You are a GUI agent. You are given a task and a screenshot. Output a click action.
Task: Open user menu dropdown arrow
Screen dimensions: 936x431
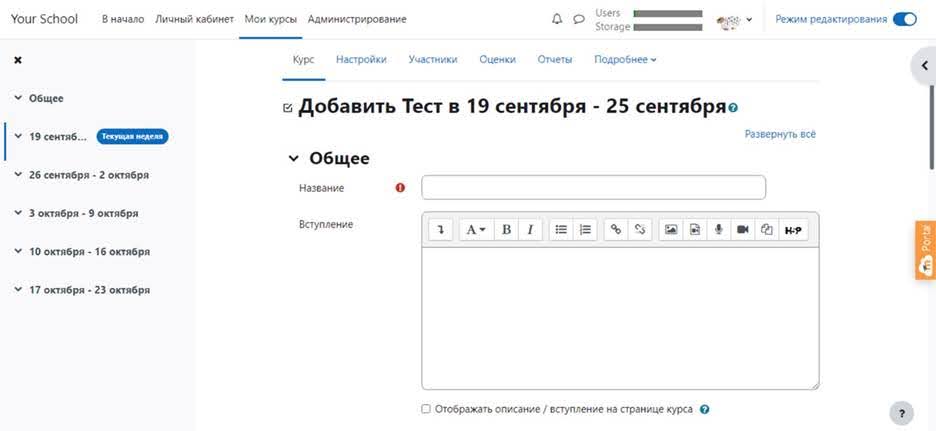pos(749,20)
